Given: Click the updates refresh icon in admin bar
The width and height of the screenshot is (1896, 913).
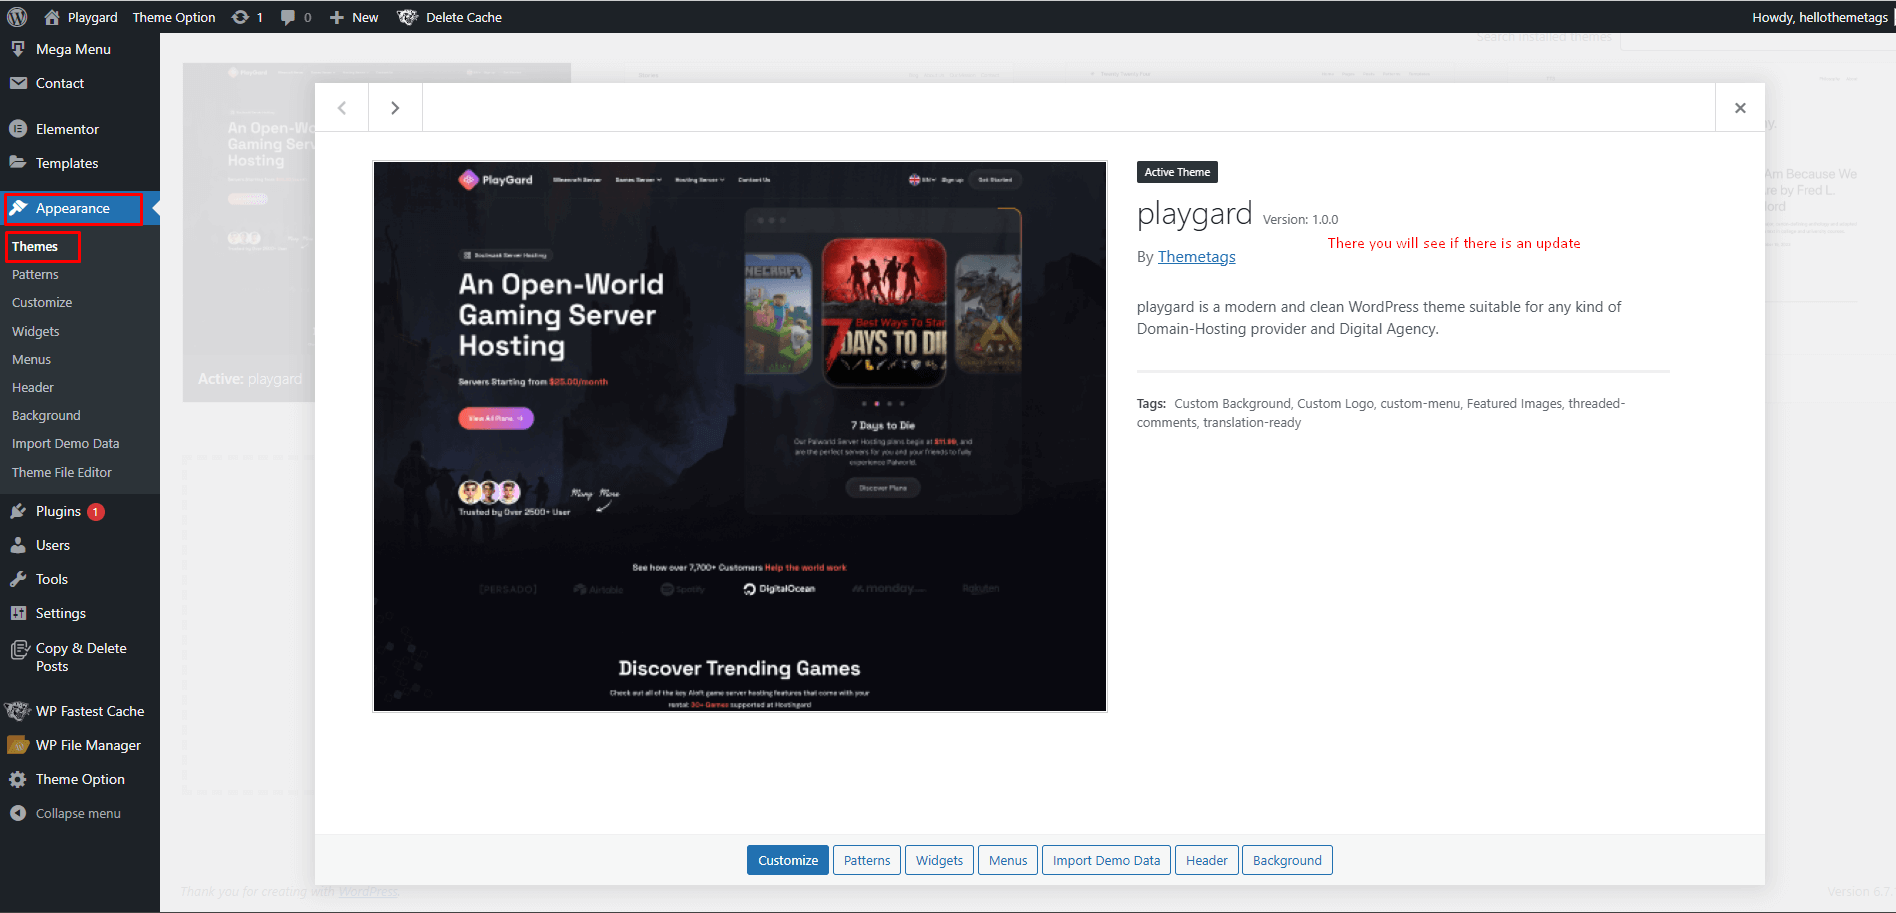Looking at the screenshot, I should pos(240,17).
